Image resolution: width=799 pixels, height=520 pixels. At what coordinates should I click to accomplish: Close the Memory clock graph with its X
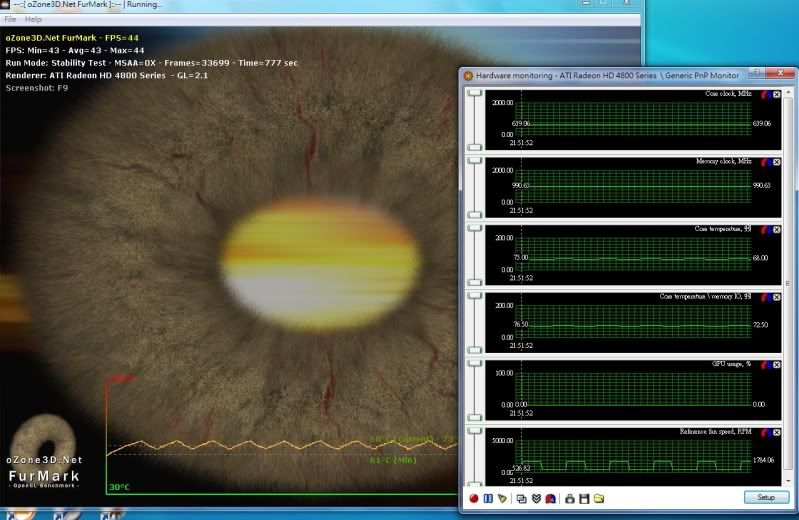(x=777, y=161)
